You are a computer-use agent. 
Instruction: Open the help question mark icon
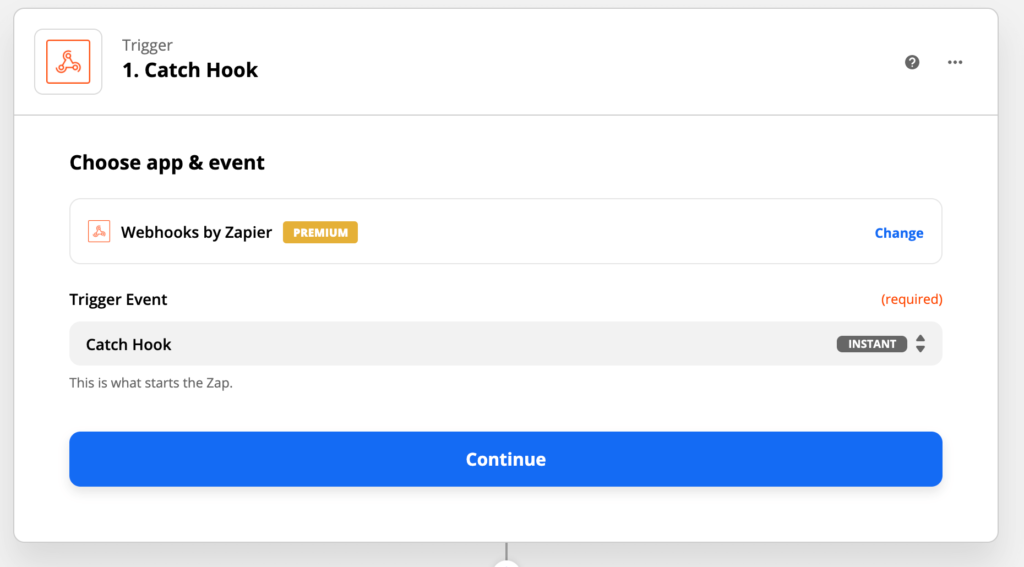[912, 62]
